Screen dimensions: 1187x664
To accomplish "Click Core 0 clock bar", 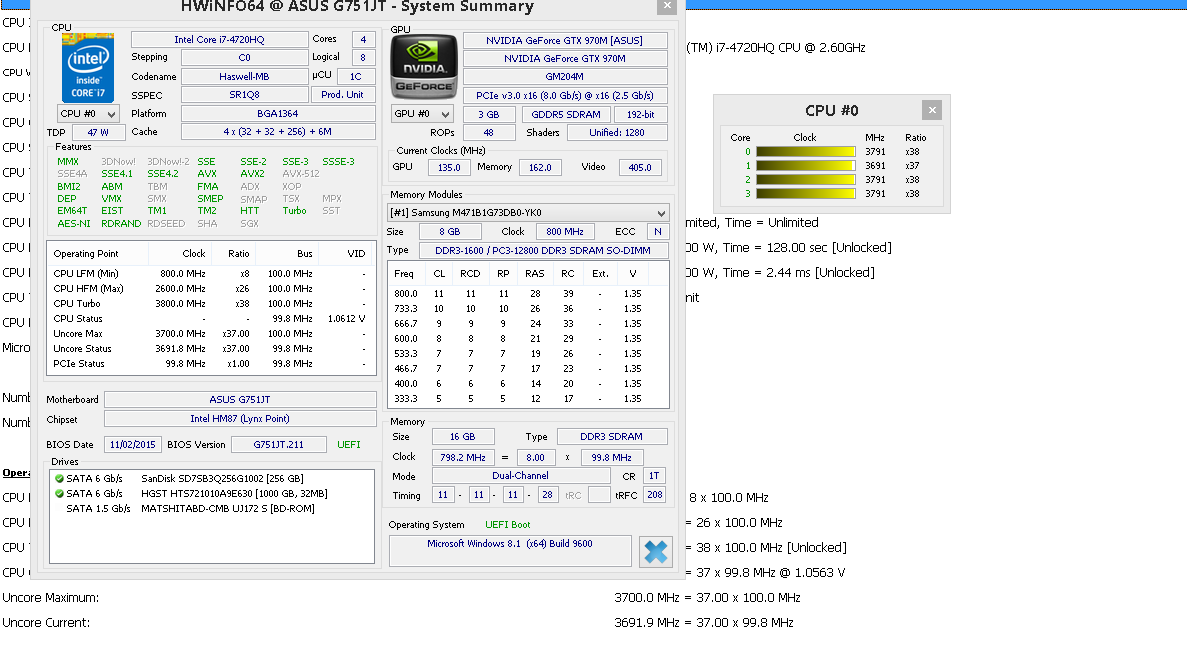I will pos(805,152).
